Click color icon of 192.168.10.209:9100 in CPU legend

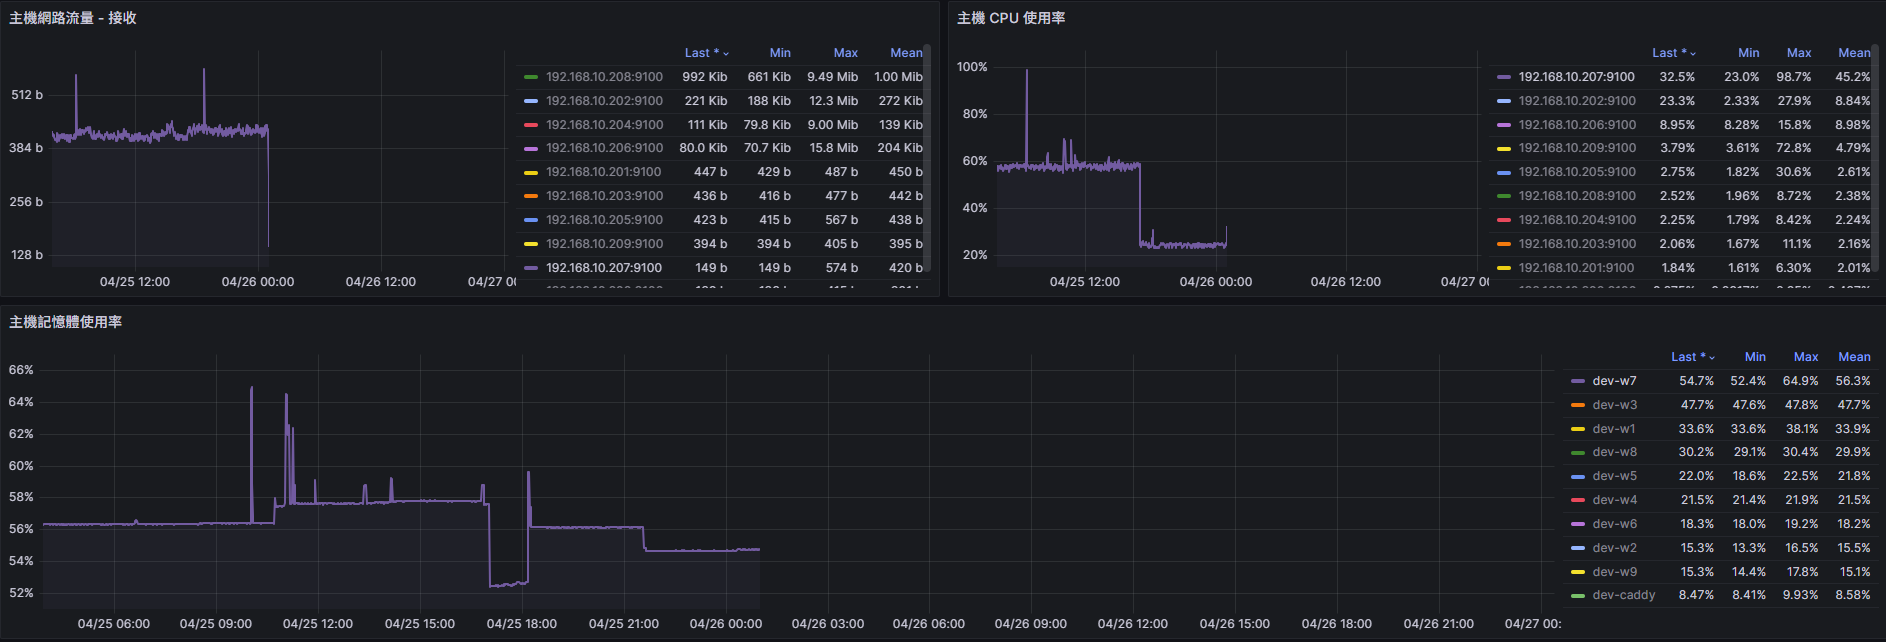coord(1503,149)
